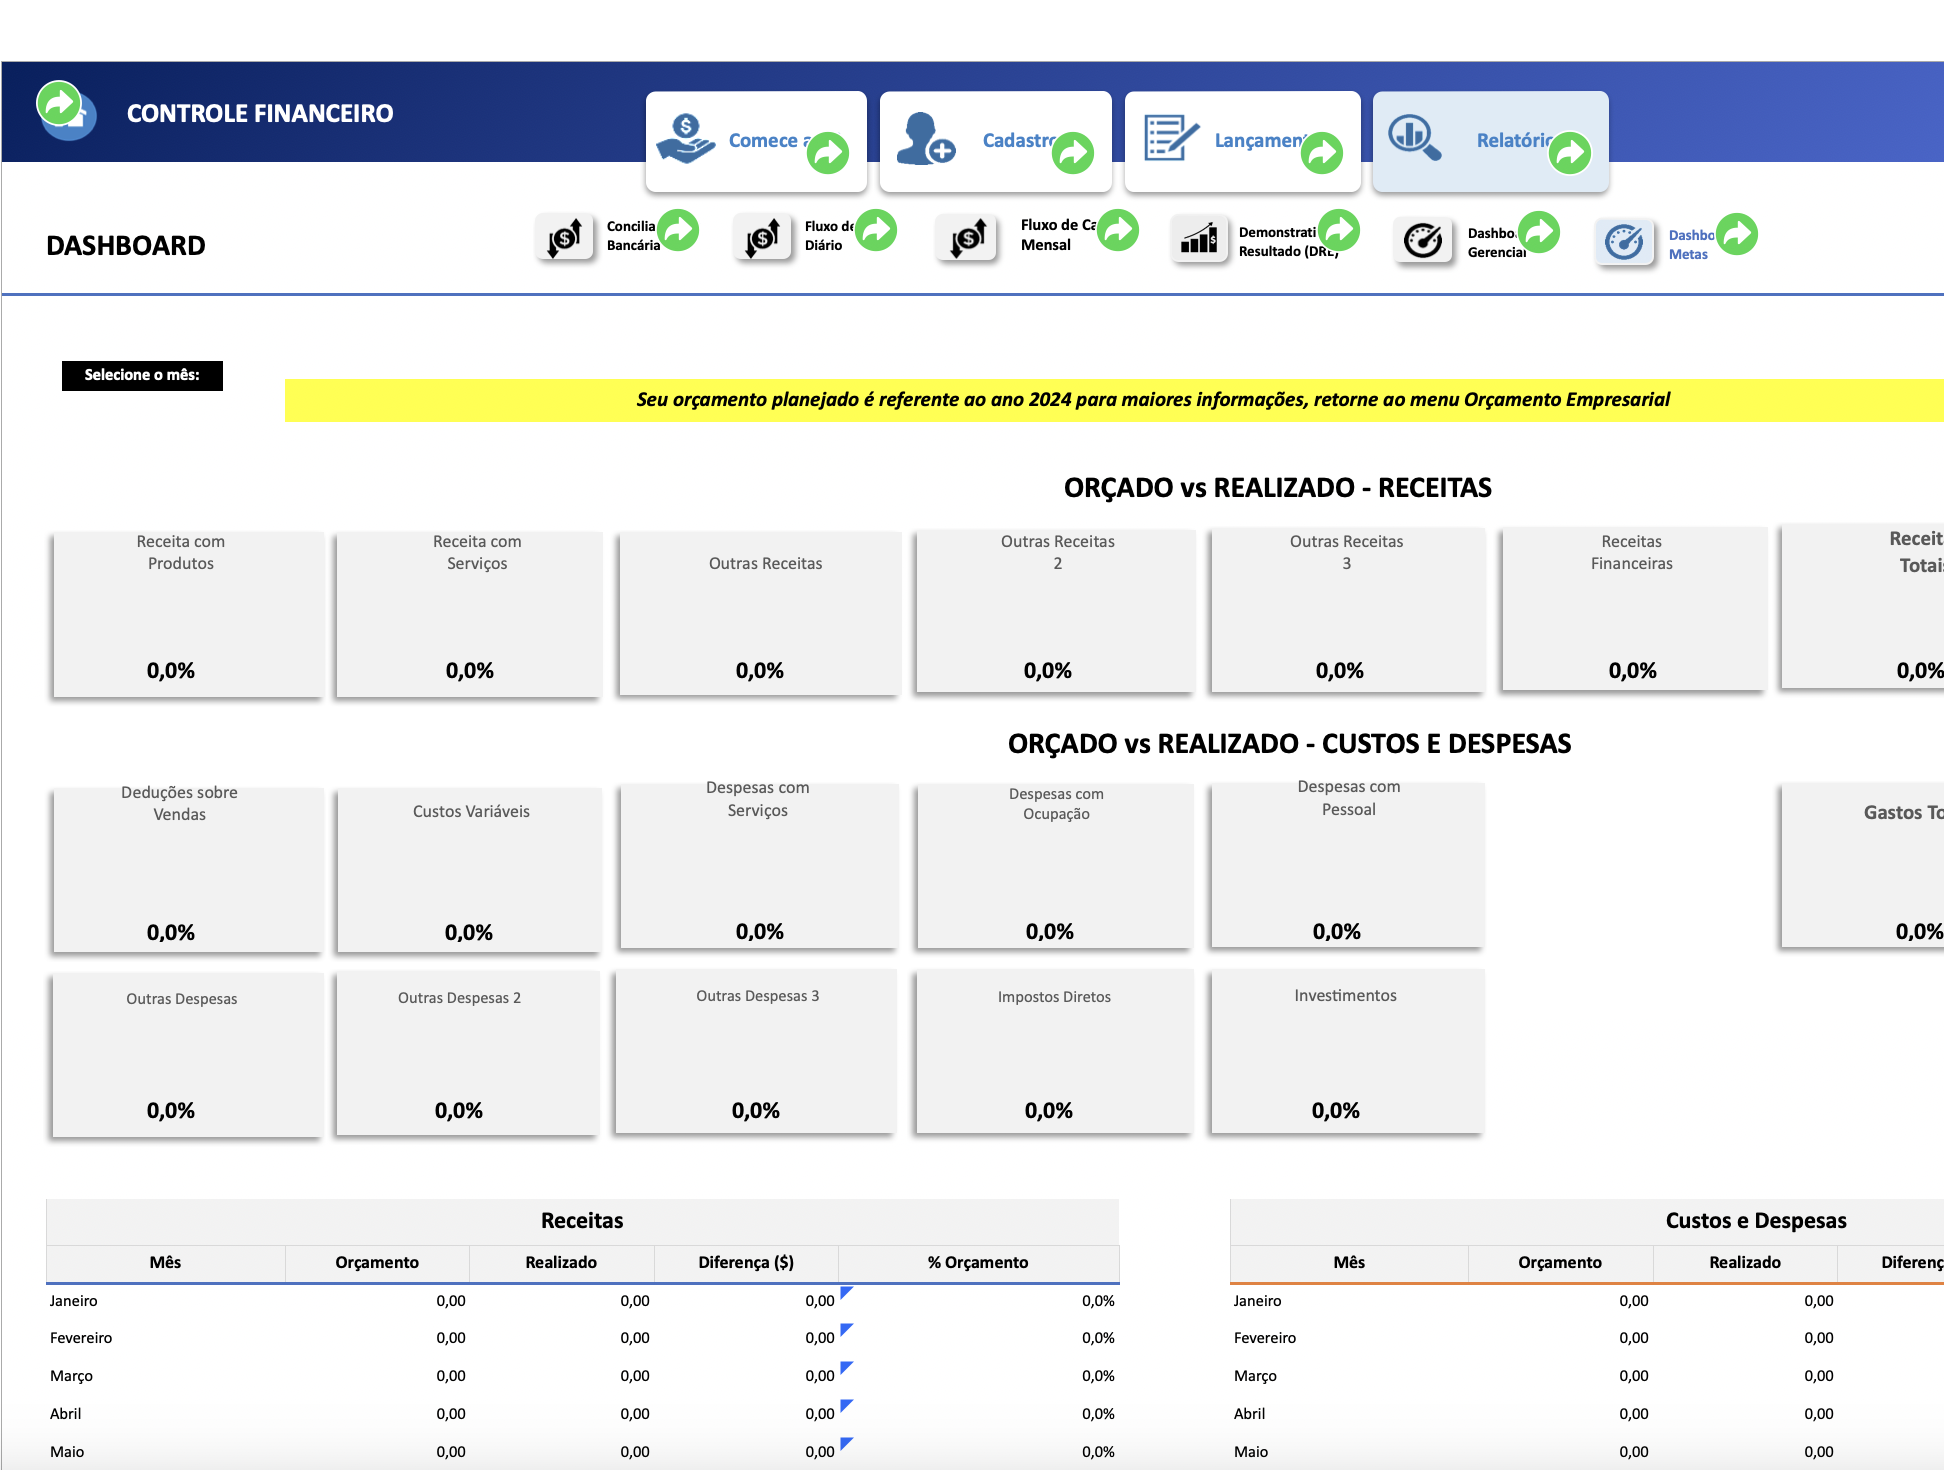
Task: Click the person-plus Cadastro icon
Action: point(925,139)
